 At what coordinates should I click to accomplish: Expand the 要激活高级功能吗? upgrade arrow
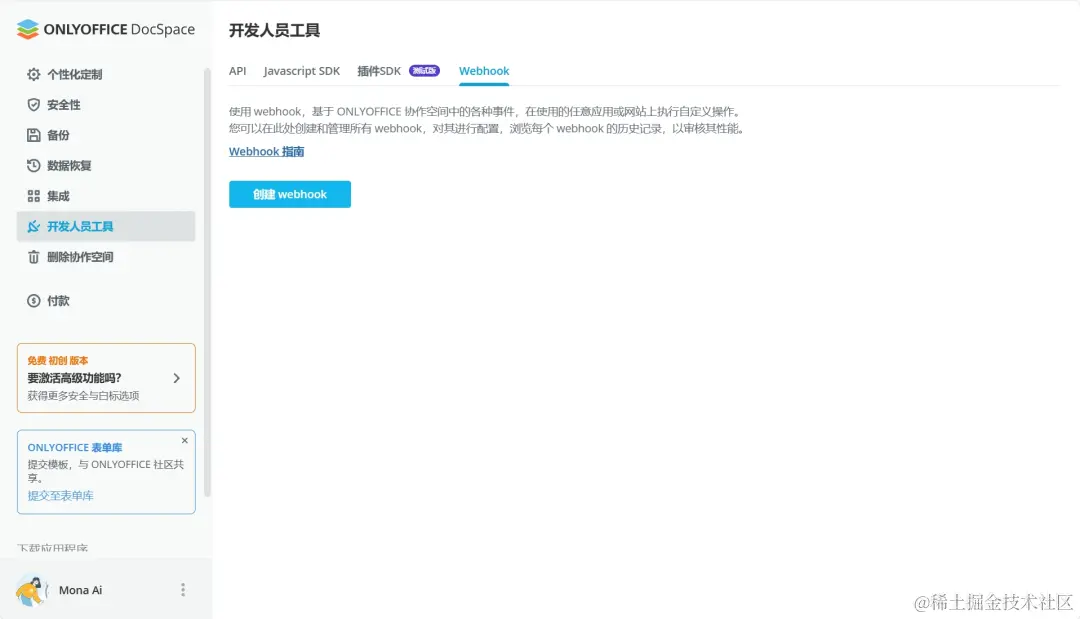177,378
